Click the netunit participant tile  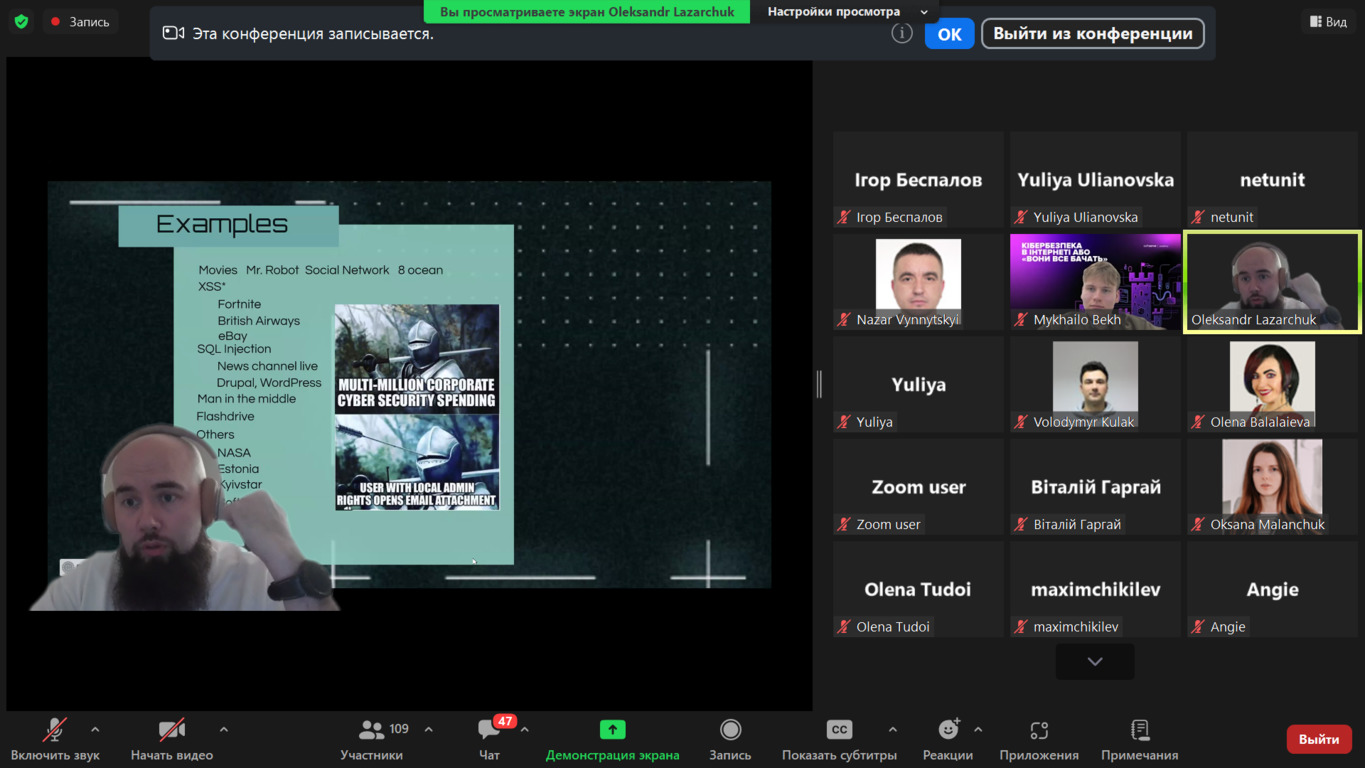pyautogui.click(x=1272, y=180)
